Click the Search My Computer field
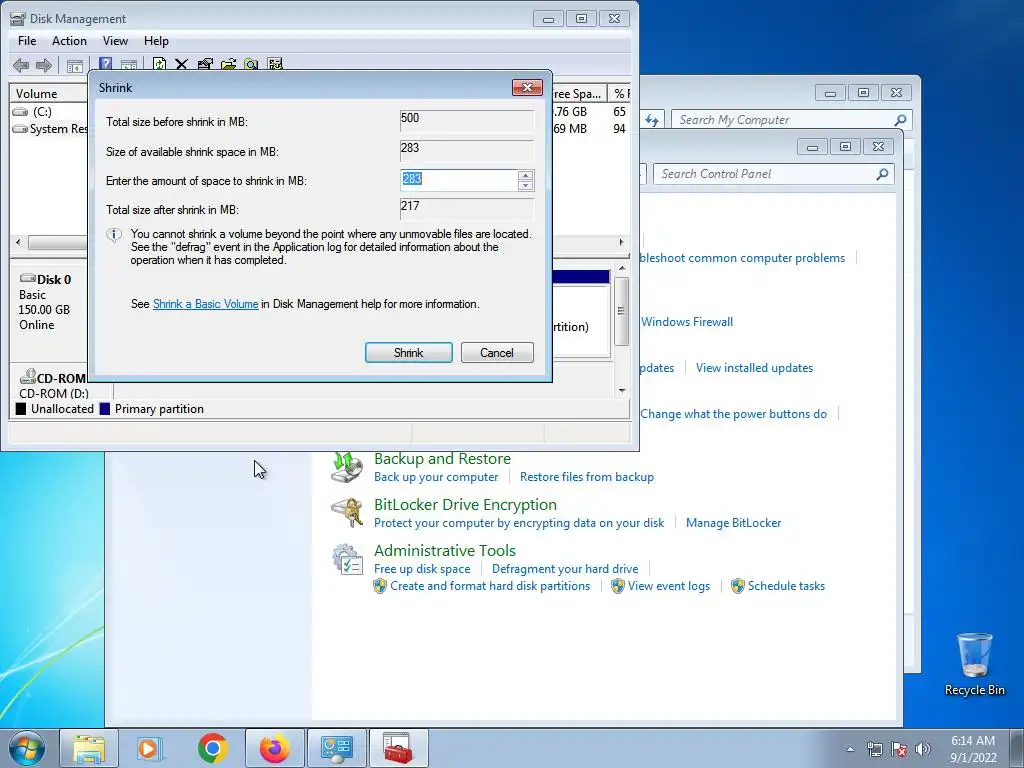 [x=784, y=120]
